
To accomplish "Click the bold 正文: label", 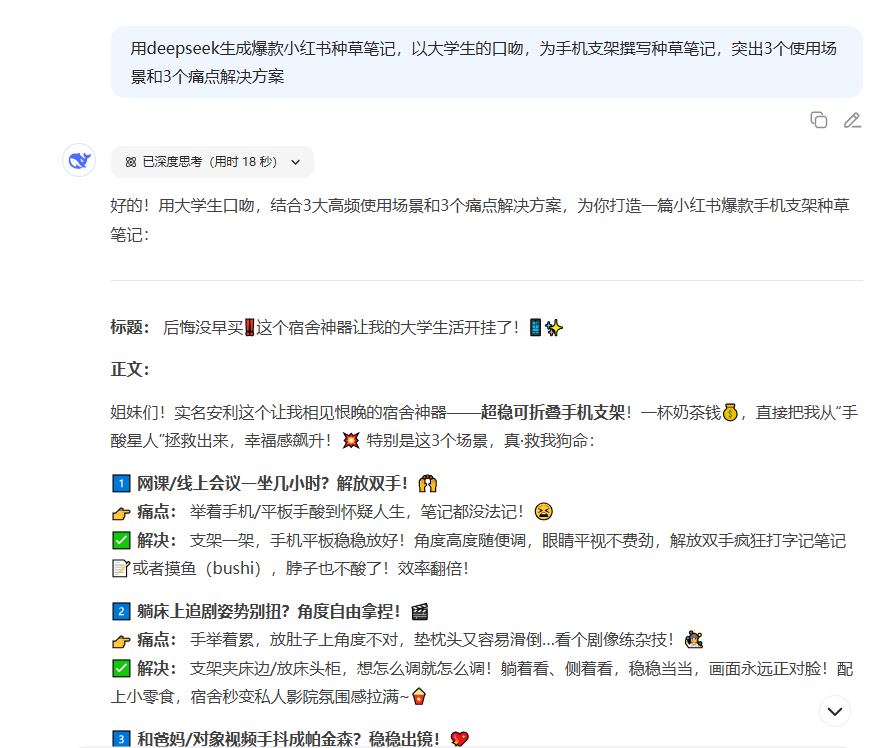I will [130, 369].
